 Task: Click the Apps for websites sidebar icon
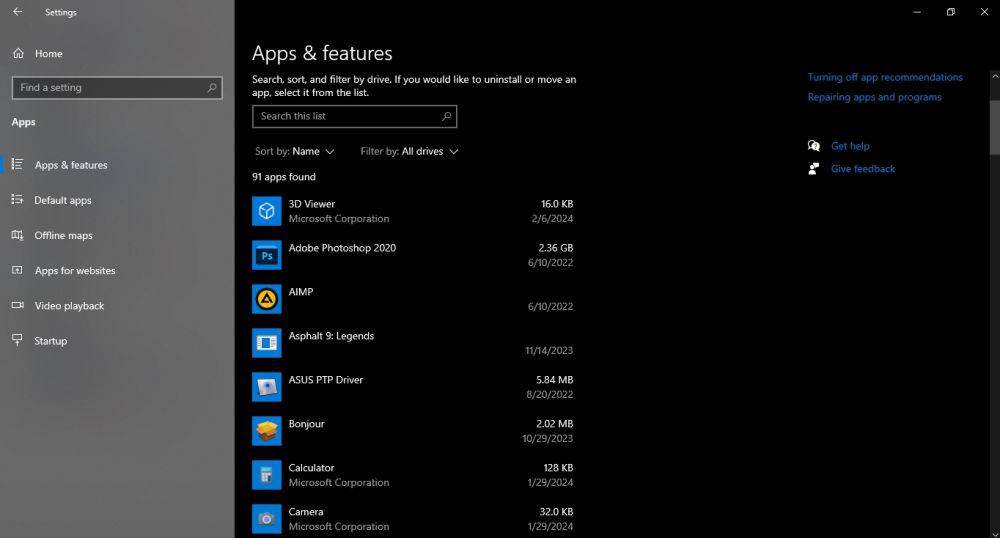point(17,270)
